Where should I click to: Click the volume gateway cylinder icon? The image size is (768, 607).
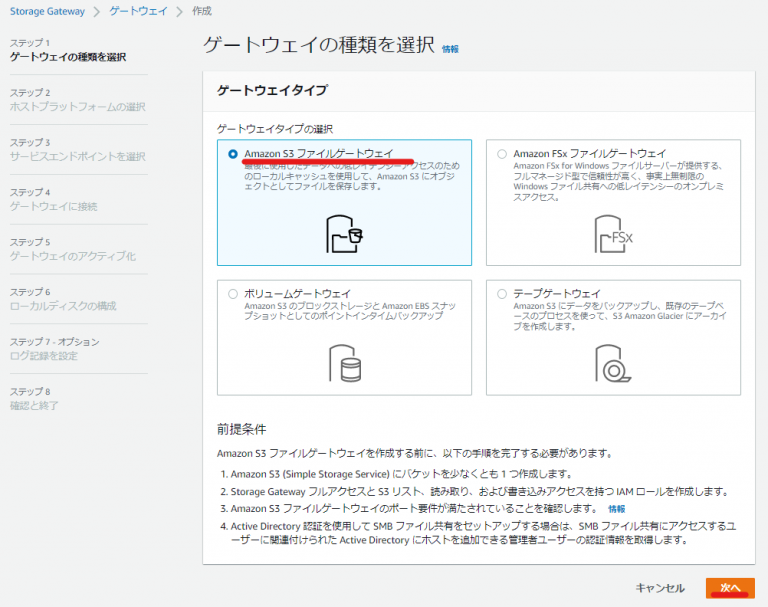coord(345,363)
